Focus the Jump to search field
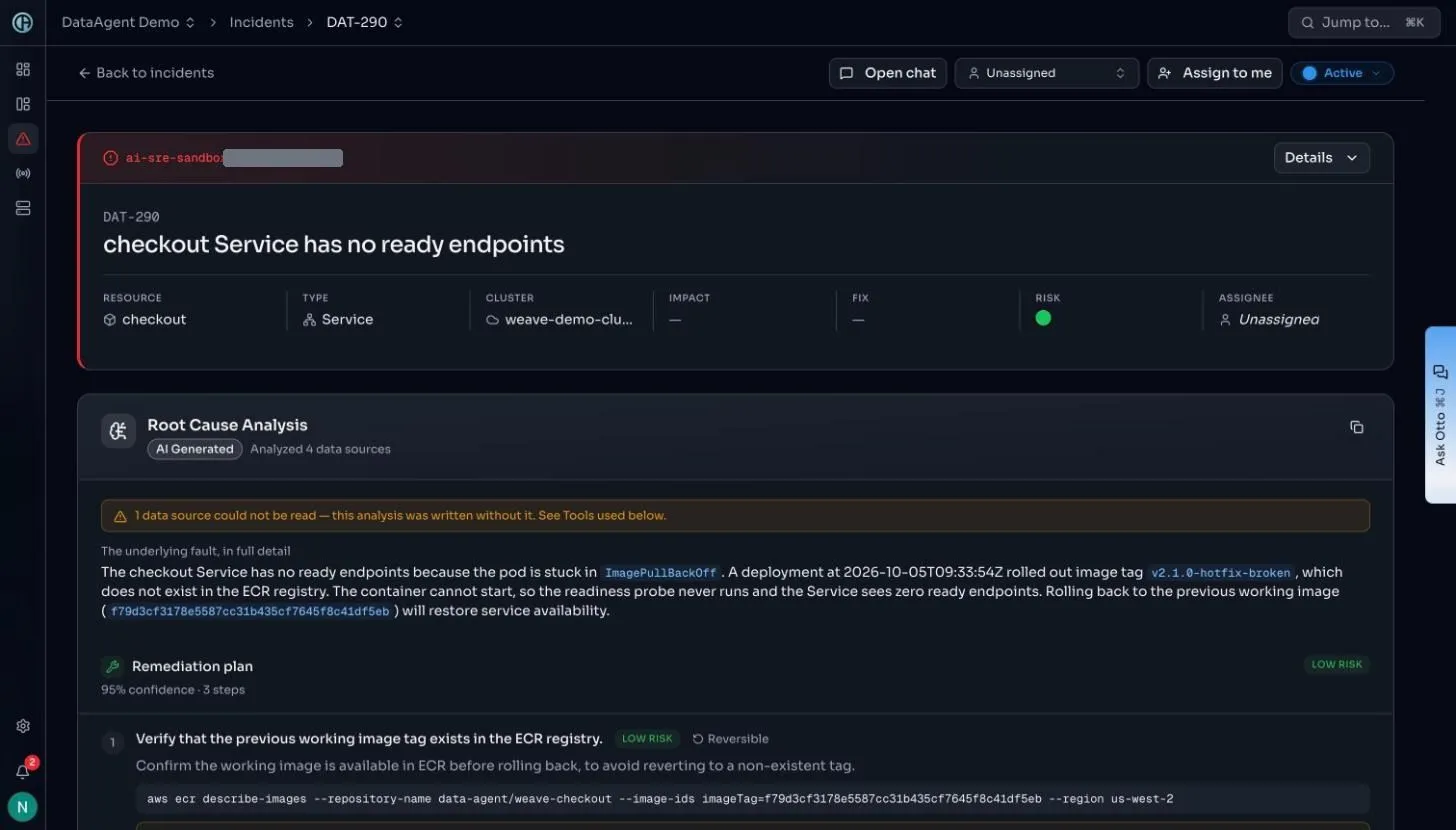The image size is (1456, 830). click(x=1362, y=22)
